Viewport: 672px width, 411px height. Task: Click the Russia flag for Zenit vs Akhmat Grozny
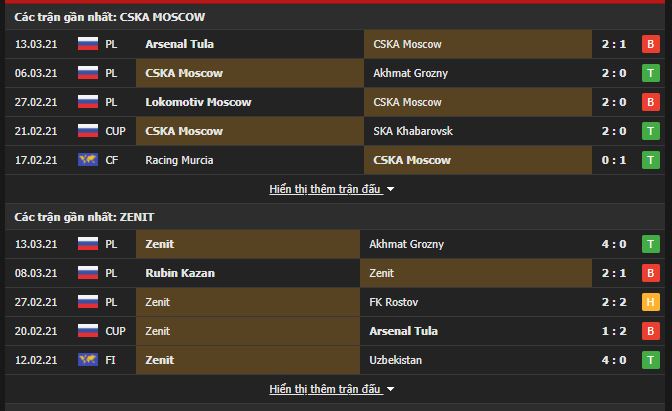88,244
